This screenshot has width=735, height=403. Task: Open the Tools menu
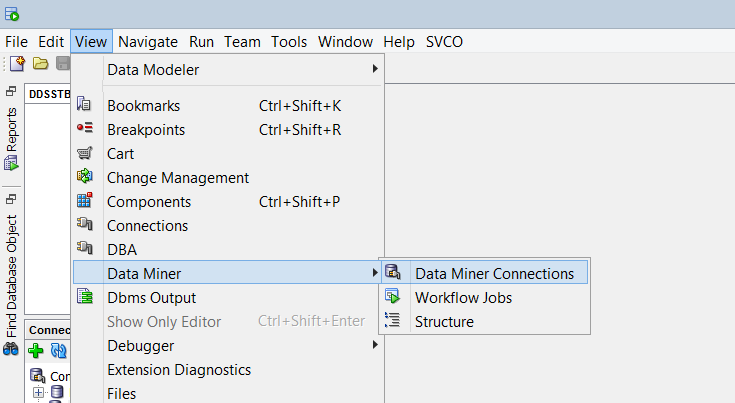(289, 42)
